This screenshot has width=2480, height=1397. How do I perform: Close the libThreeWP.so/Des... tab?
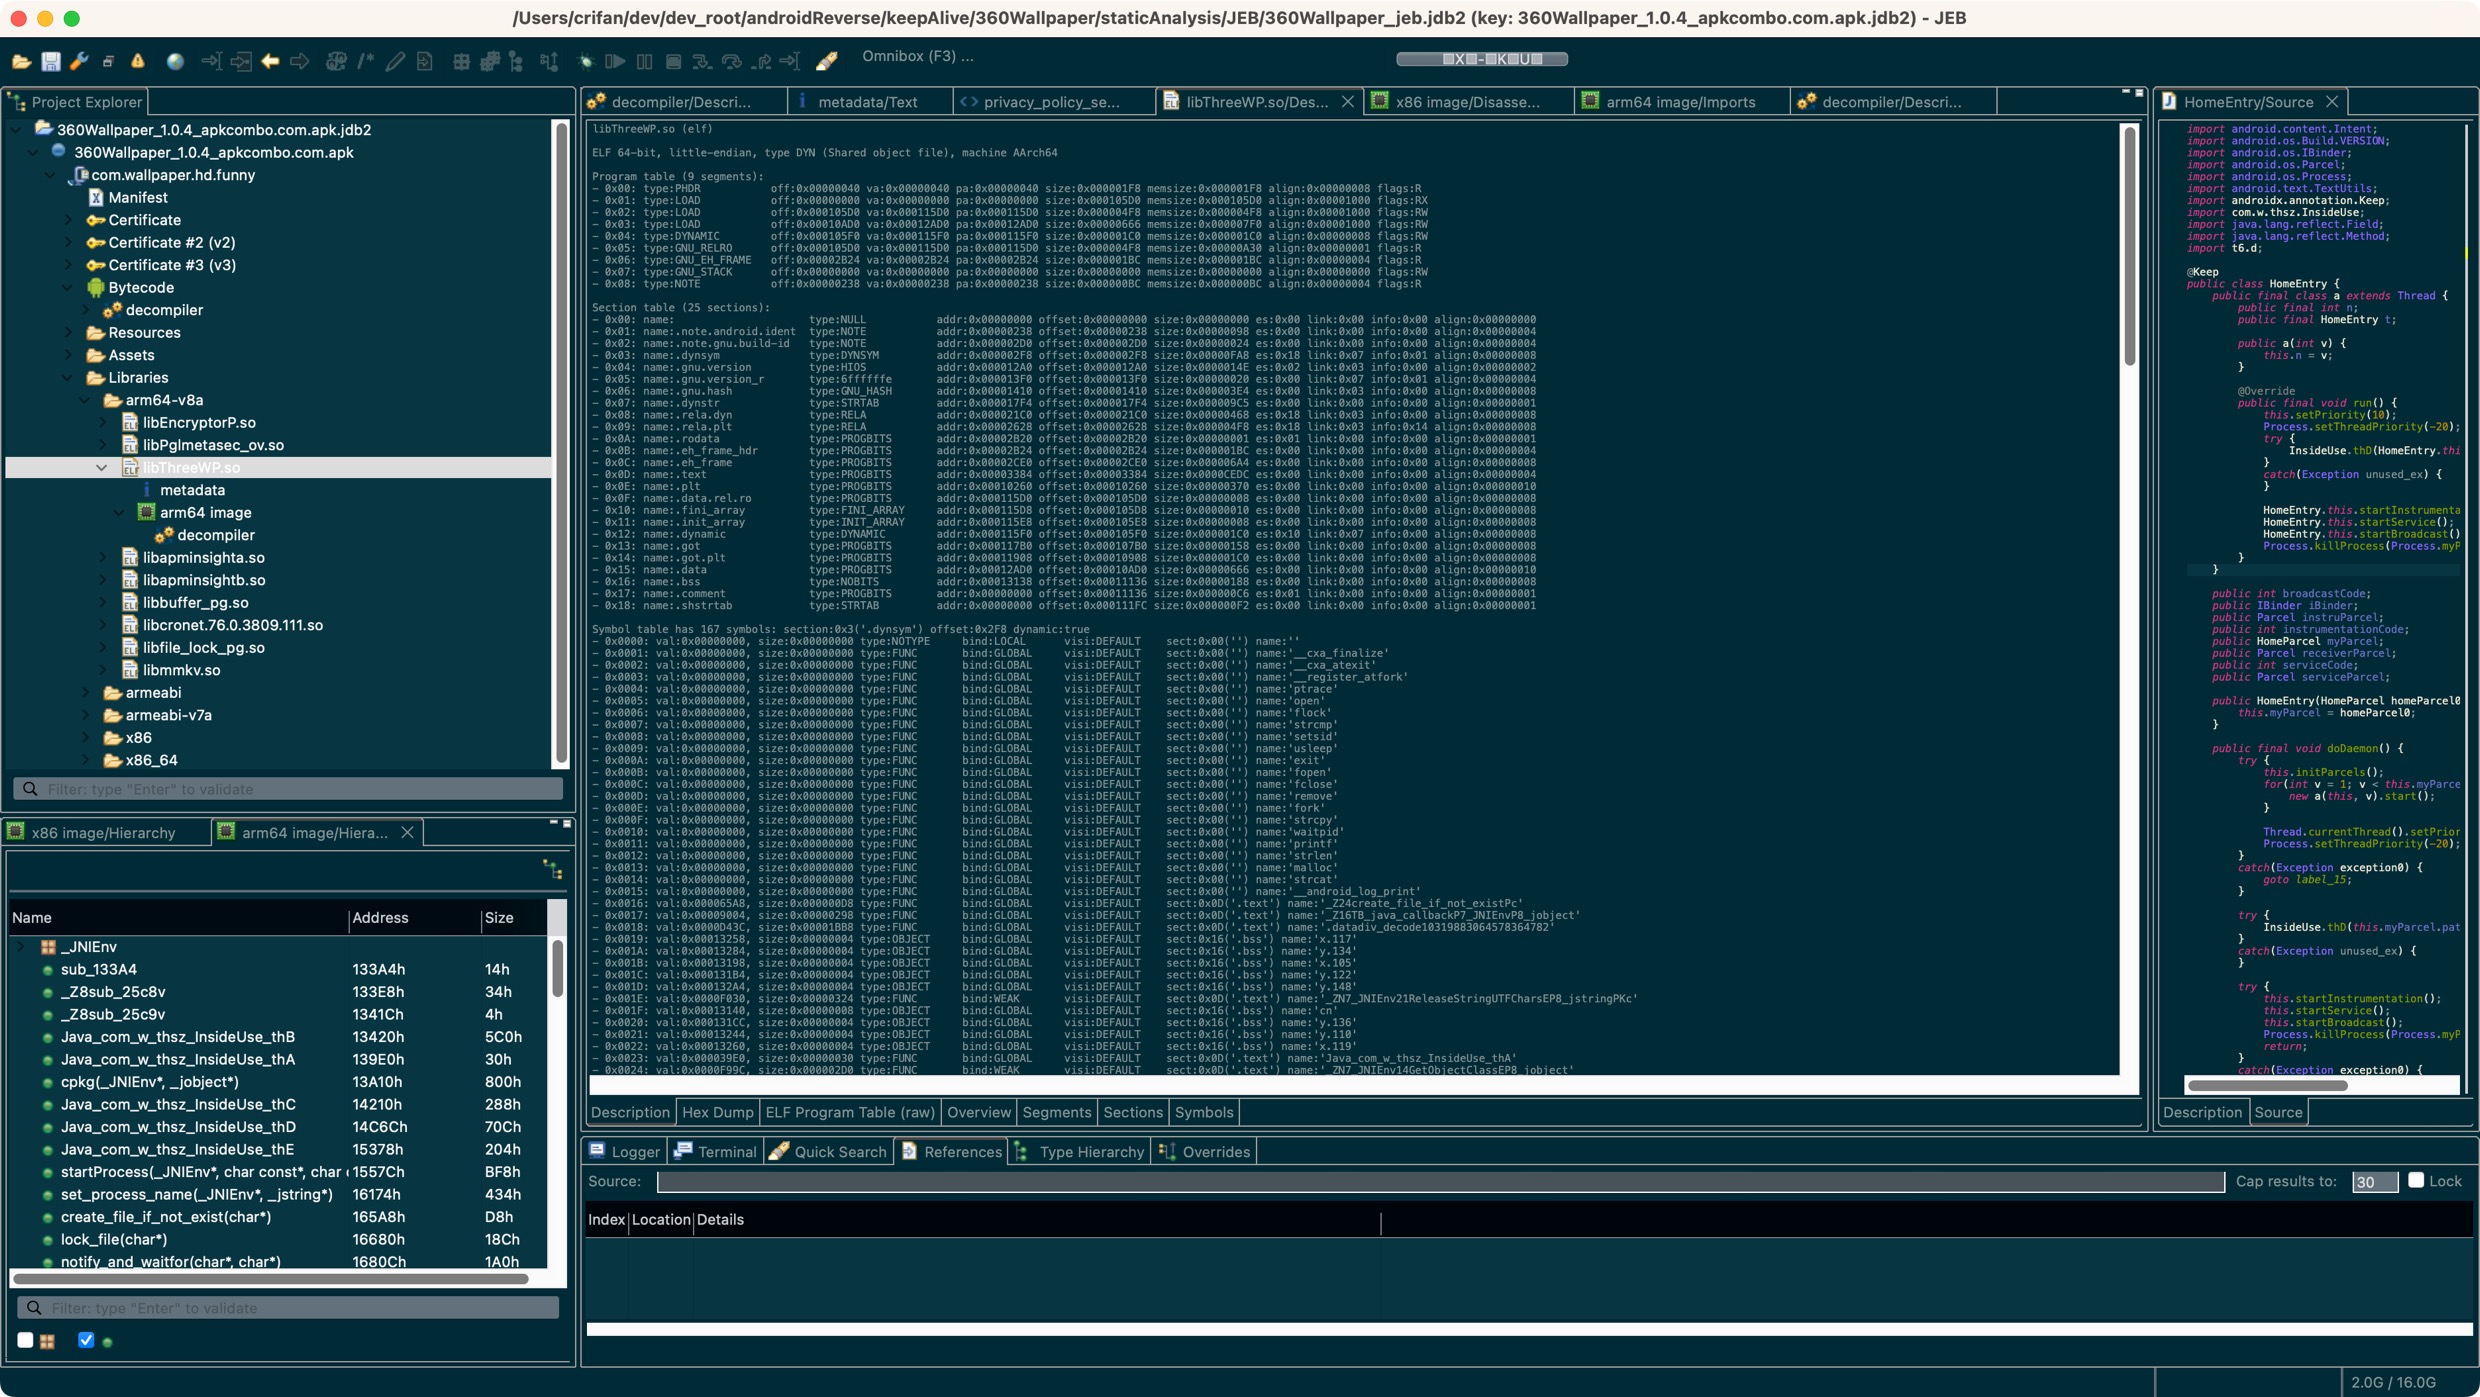pos(1347,102)
